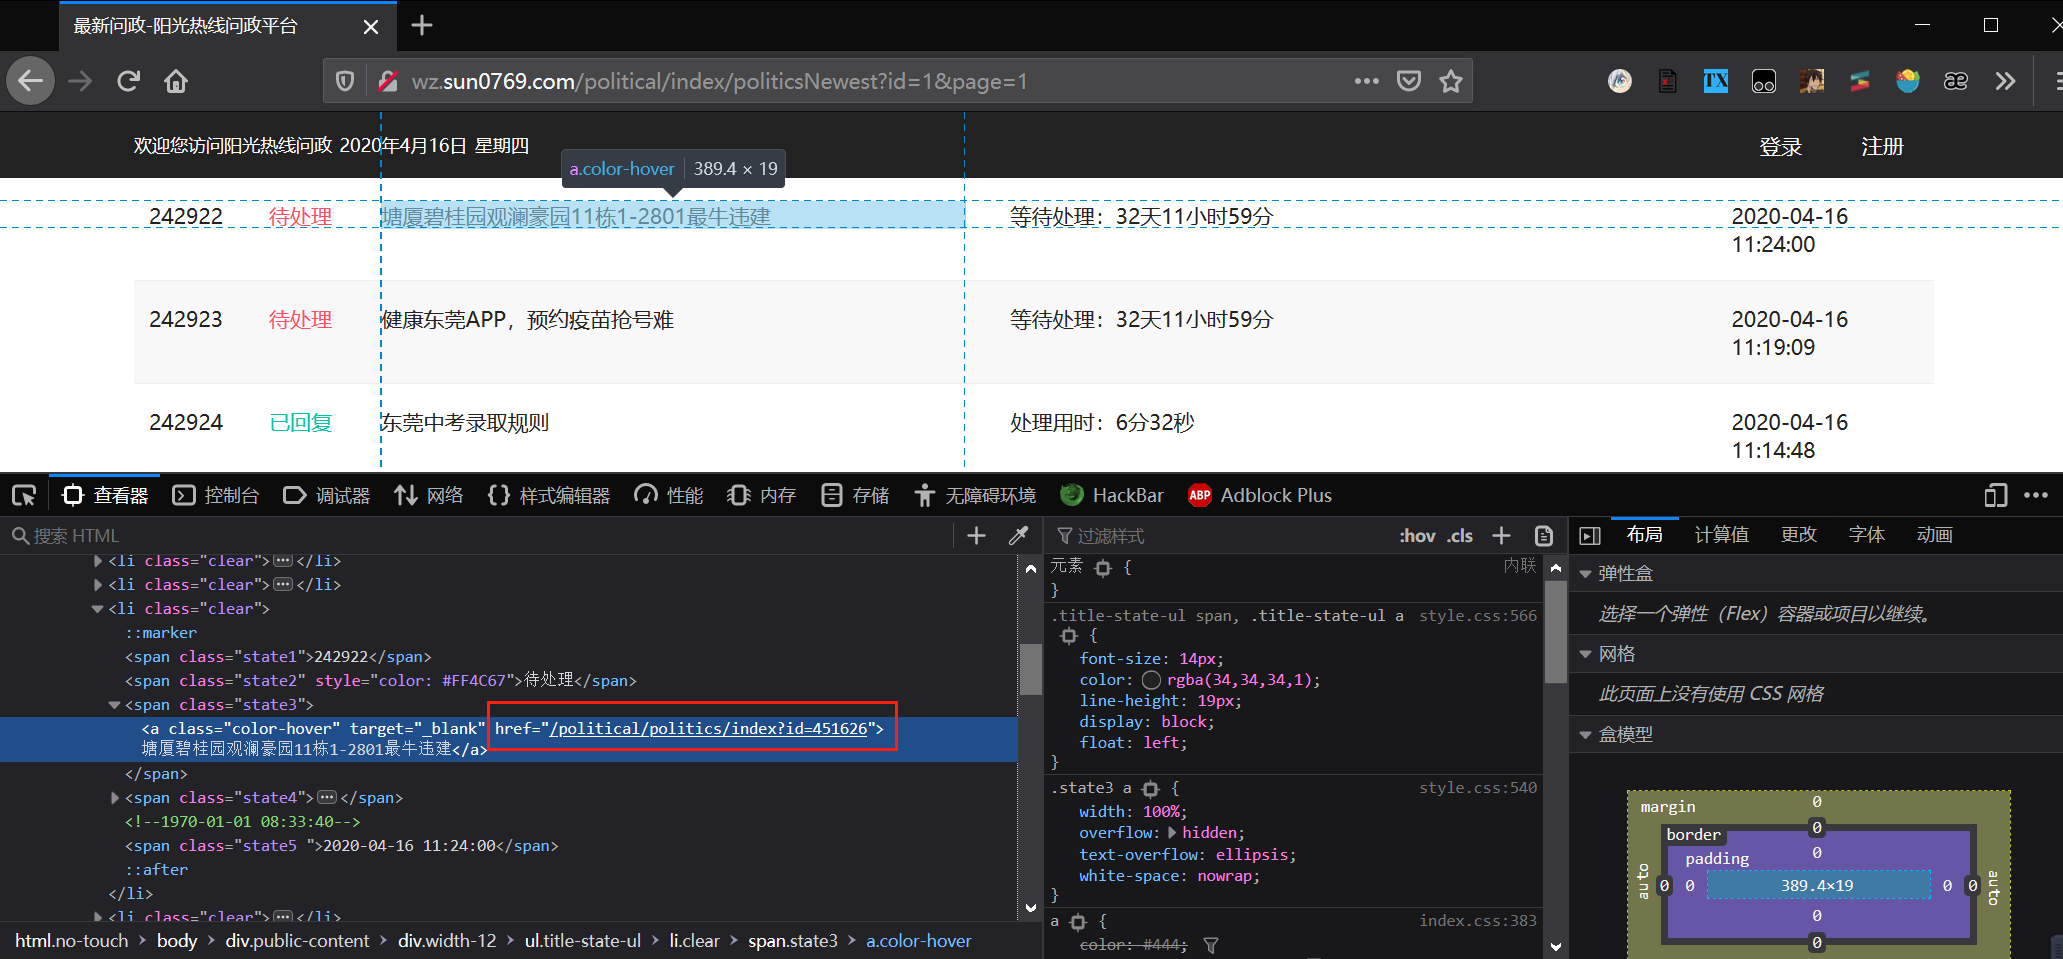Reload the current page

point(128,81)
